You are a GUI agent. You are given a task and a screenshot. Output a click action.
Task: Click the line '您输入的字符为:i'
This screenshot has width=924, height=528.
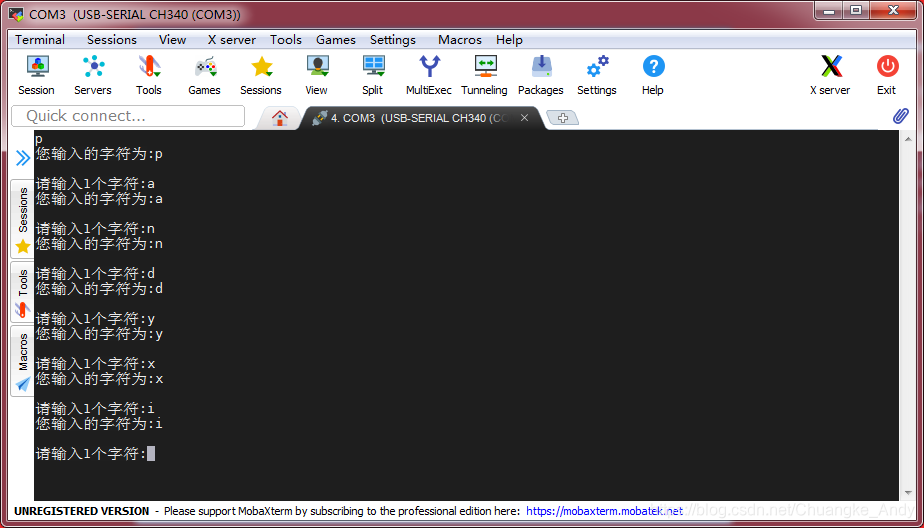pyautogui.click(x=99, y=424)
